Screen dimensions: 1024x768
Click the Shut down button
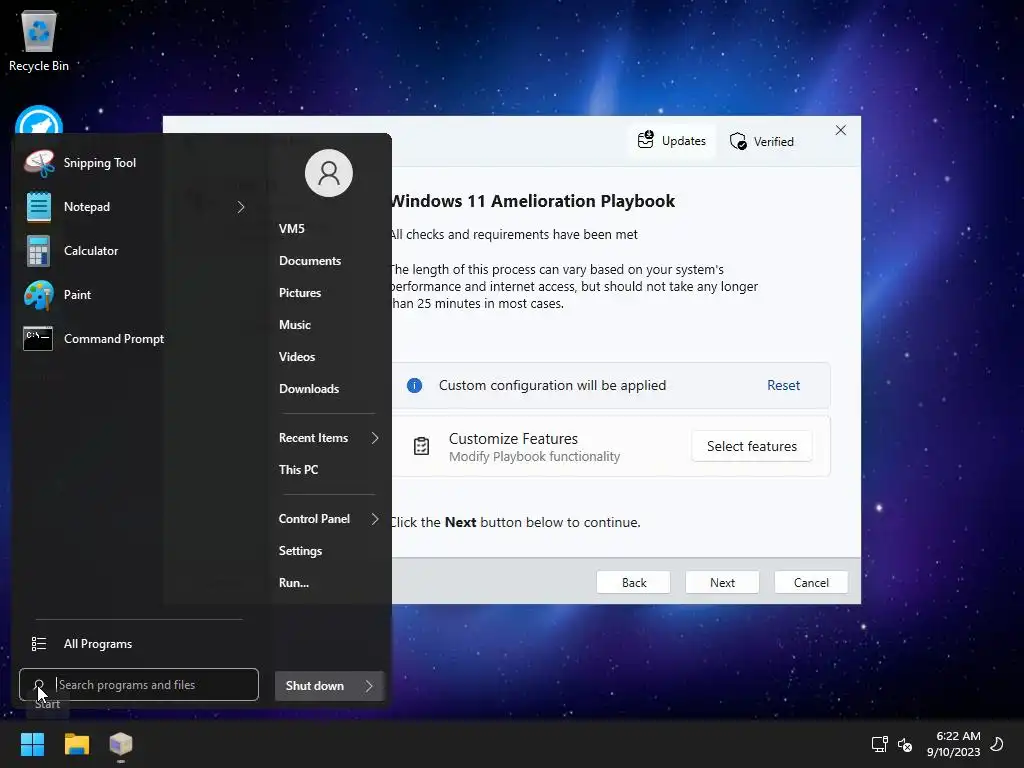click(315, 686)
